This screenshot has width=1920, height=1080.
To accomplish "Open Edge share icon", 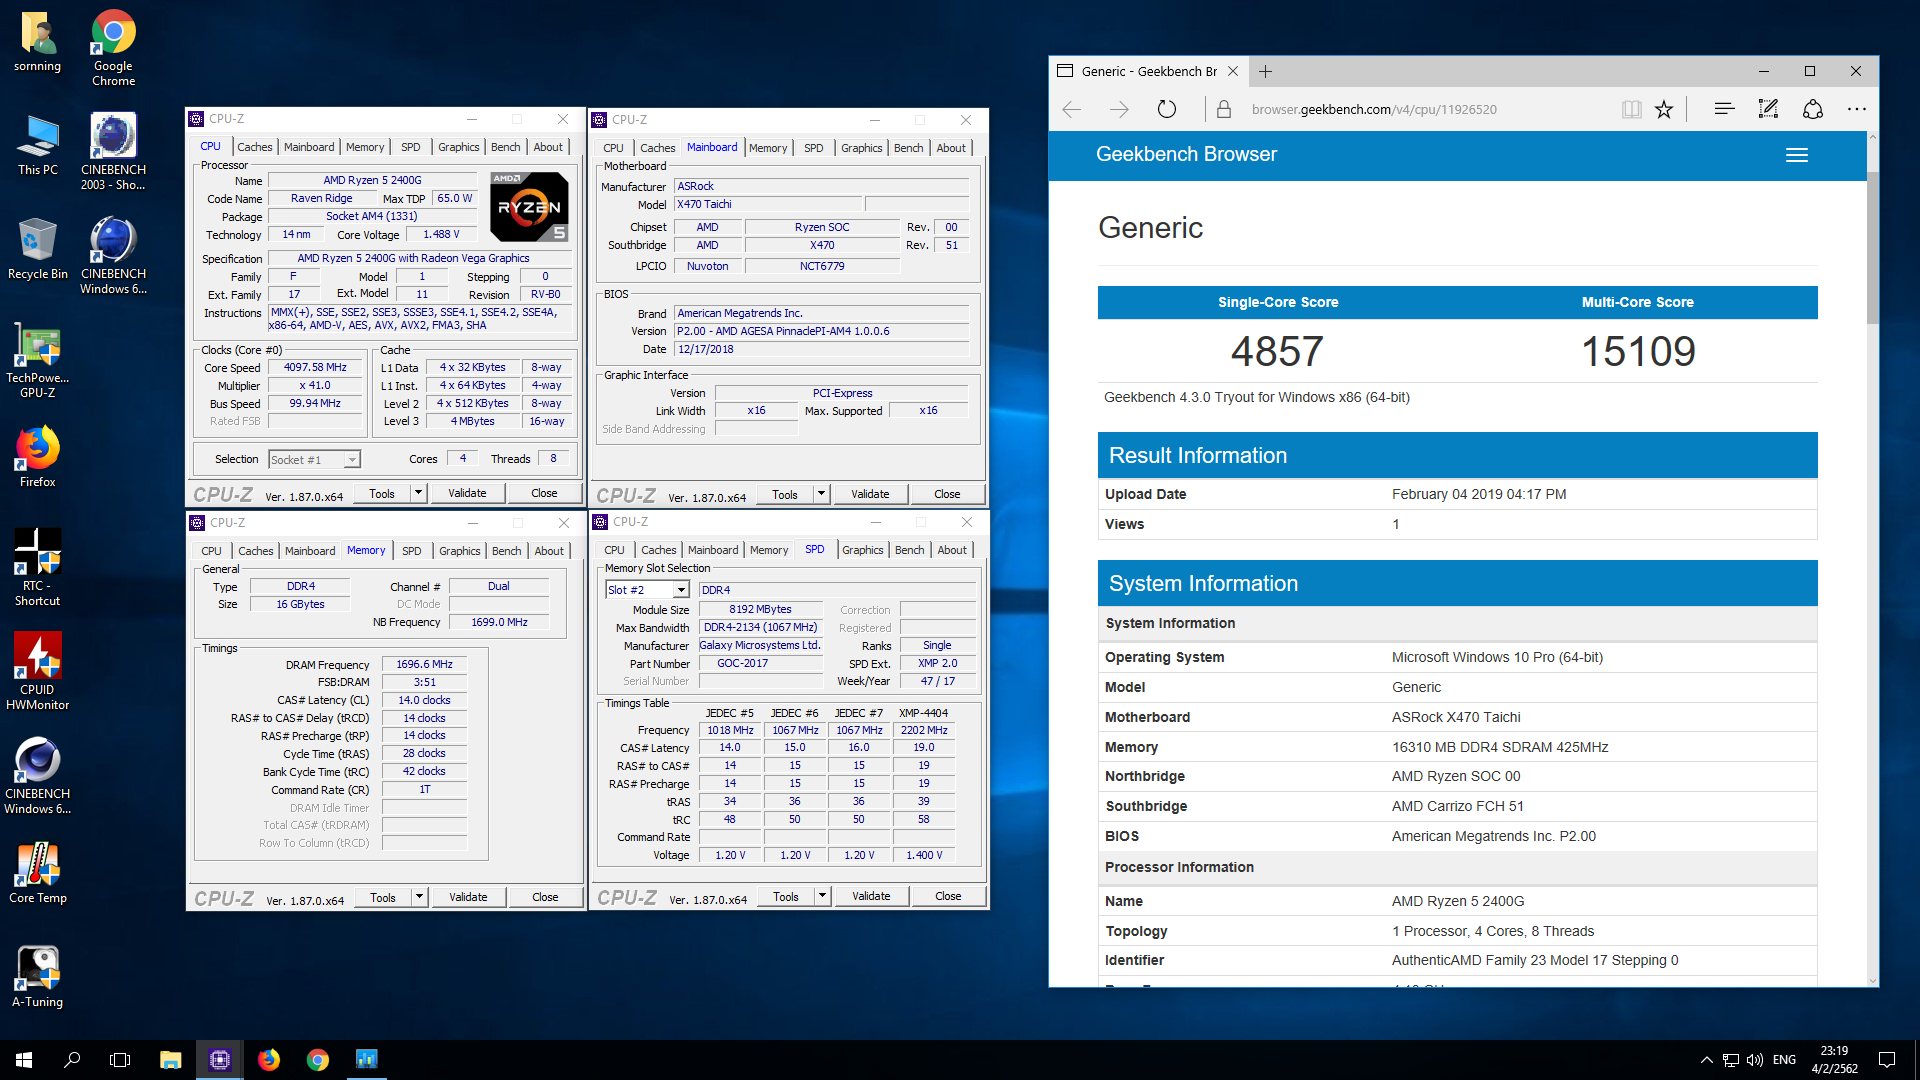I will coord(1812,109).
